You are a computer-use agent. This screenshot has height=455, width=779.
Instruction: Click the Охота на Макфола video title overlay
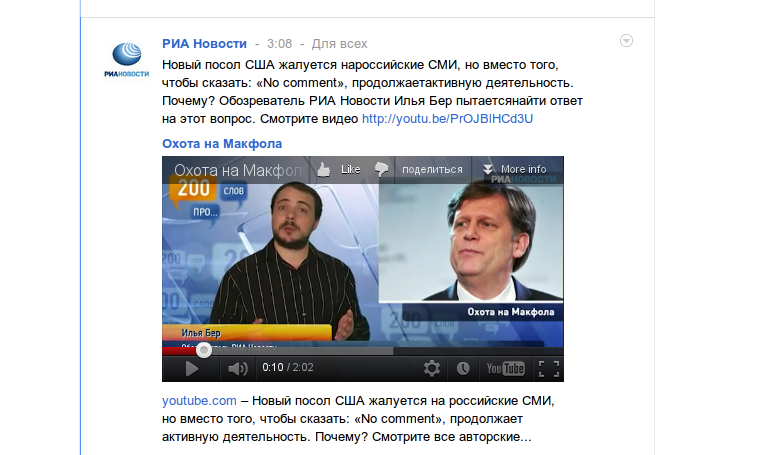240,170
